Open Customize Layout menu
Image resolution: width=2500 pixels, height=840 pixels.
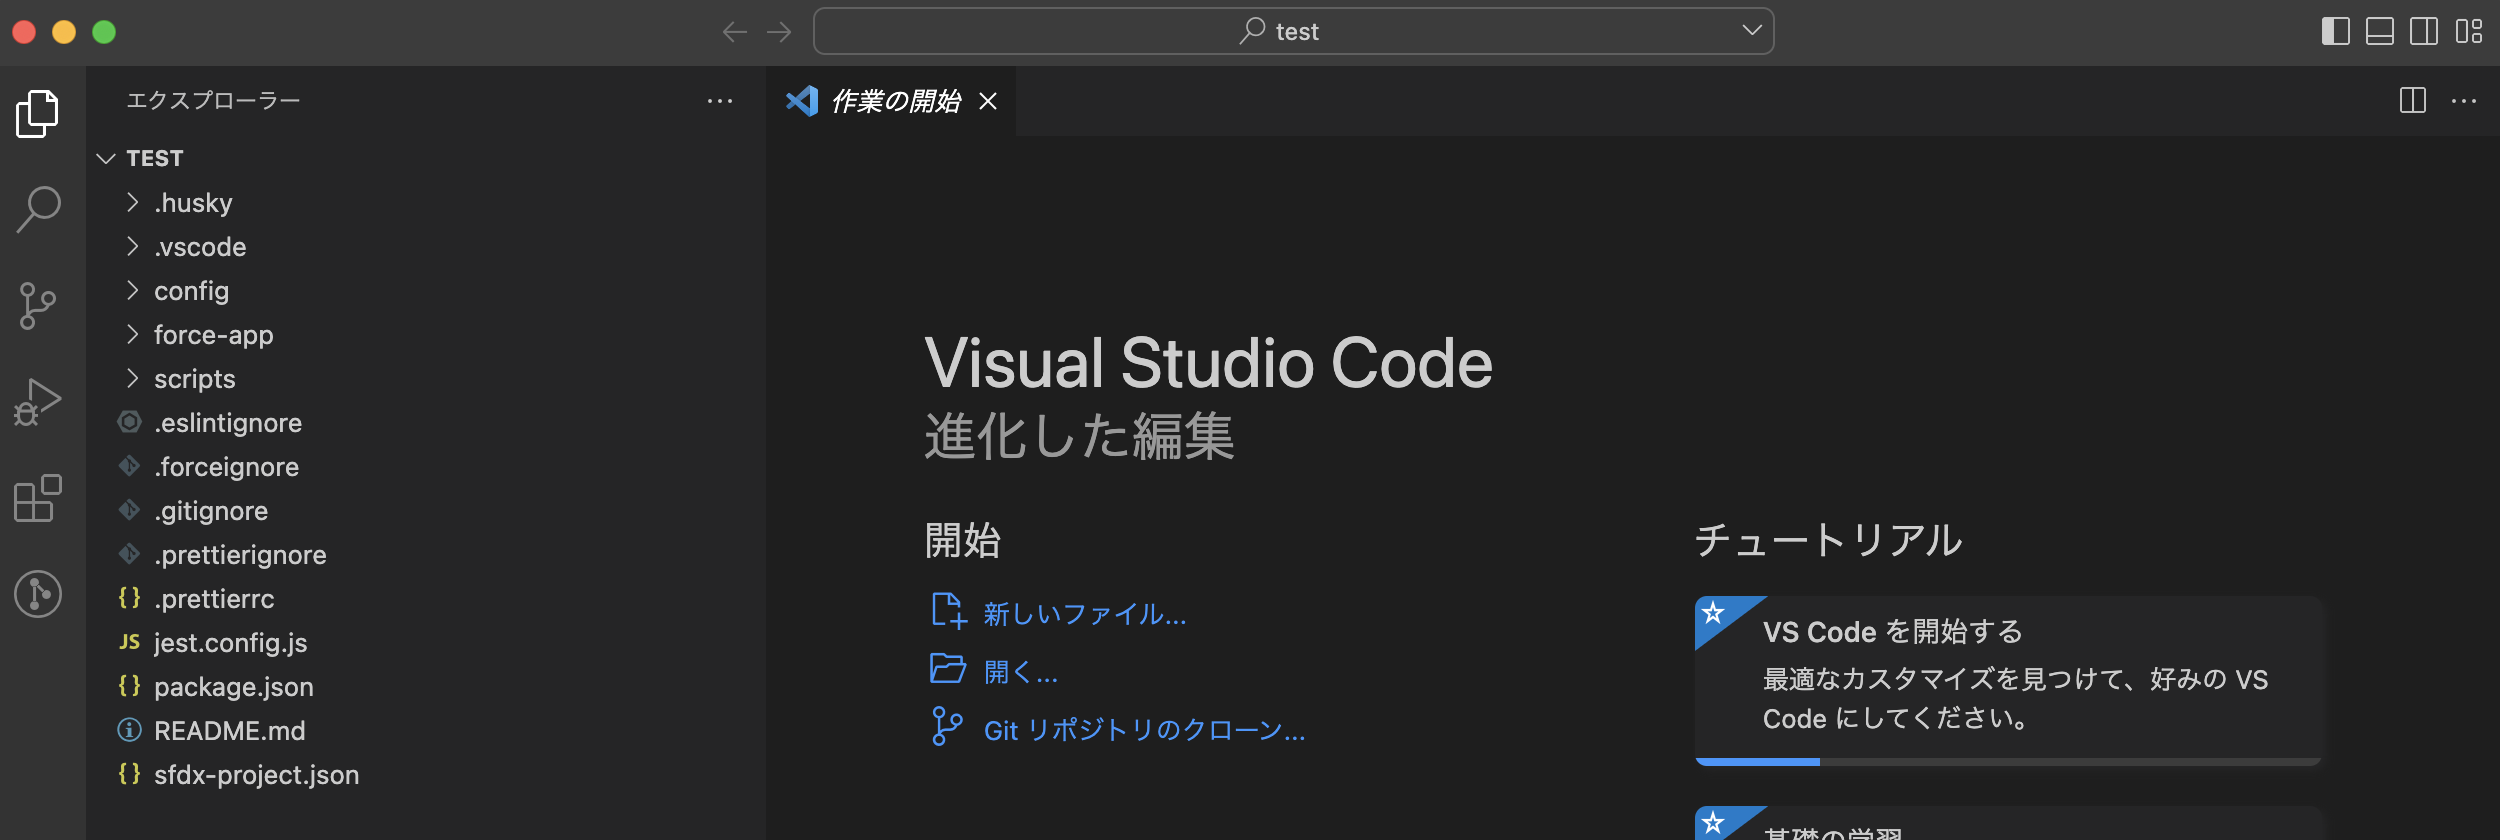[2469, 32]
